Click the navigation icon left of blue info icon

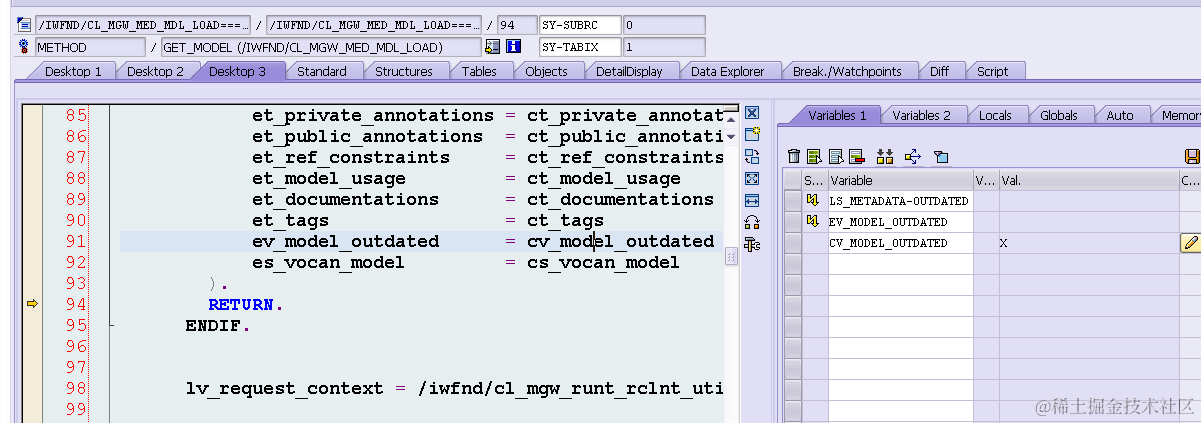[492, 46]
